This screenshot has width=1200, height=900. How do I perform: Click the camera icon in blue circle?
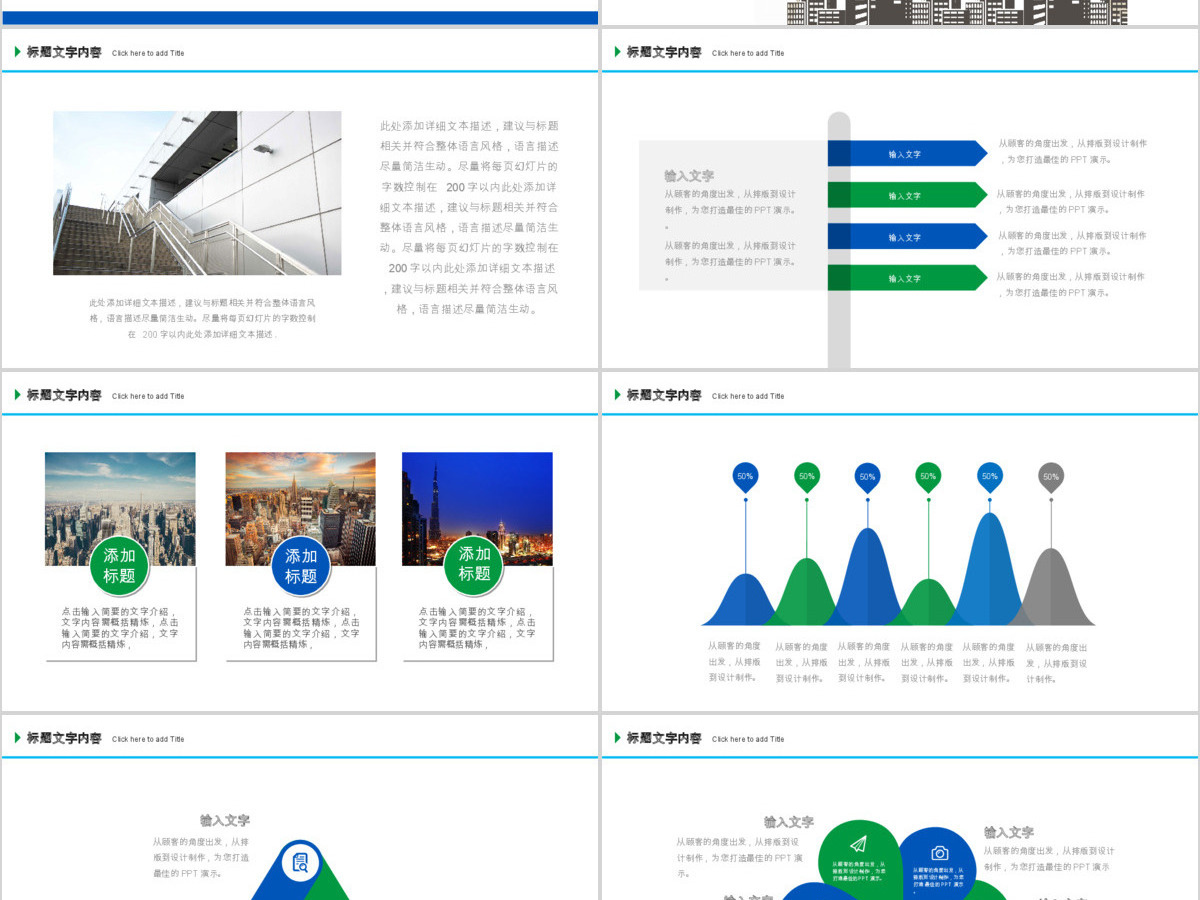coord(939,853)
